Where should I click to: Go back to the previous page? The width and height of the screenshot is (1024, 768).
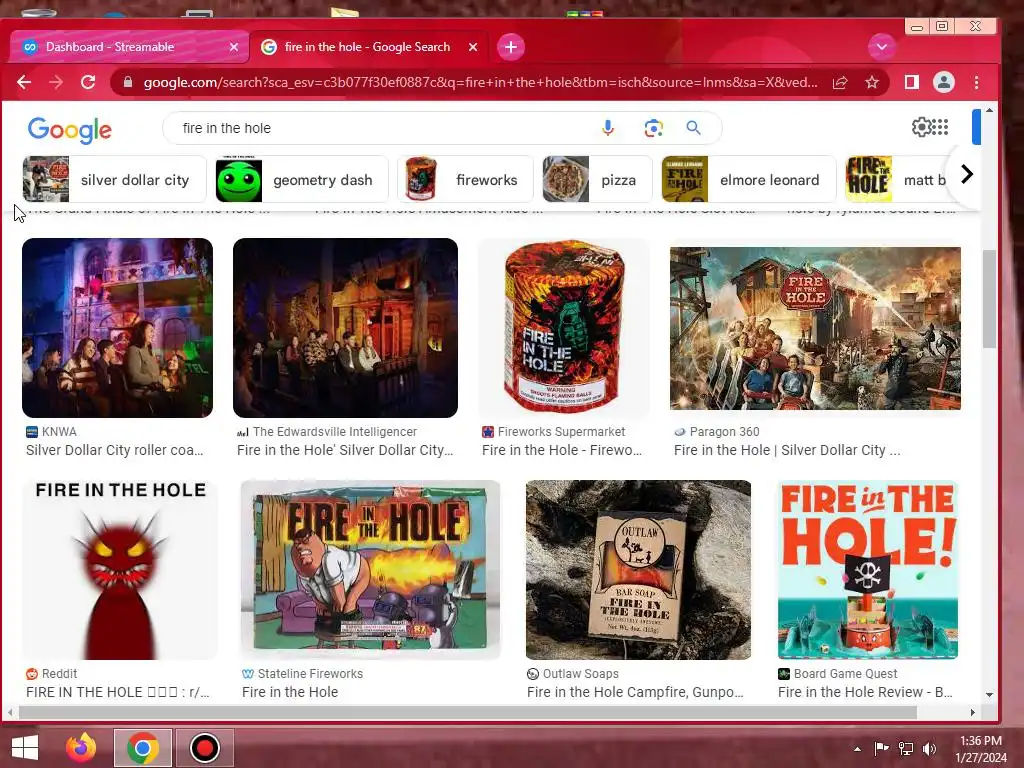[x=24, y=82]
